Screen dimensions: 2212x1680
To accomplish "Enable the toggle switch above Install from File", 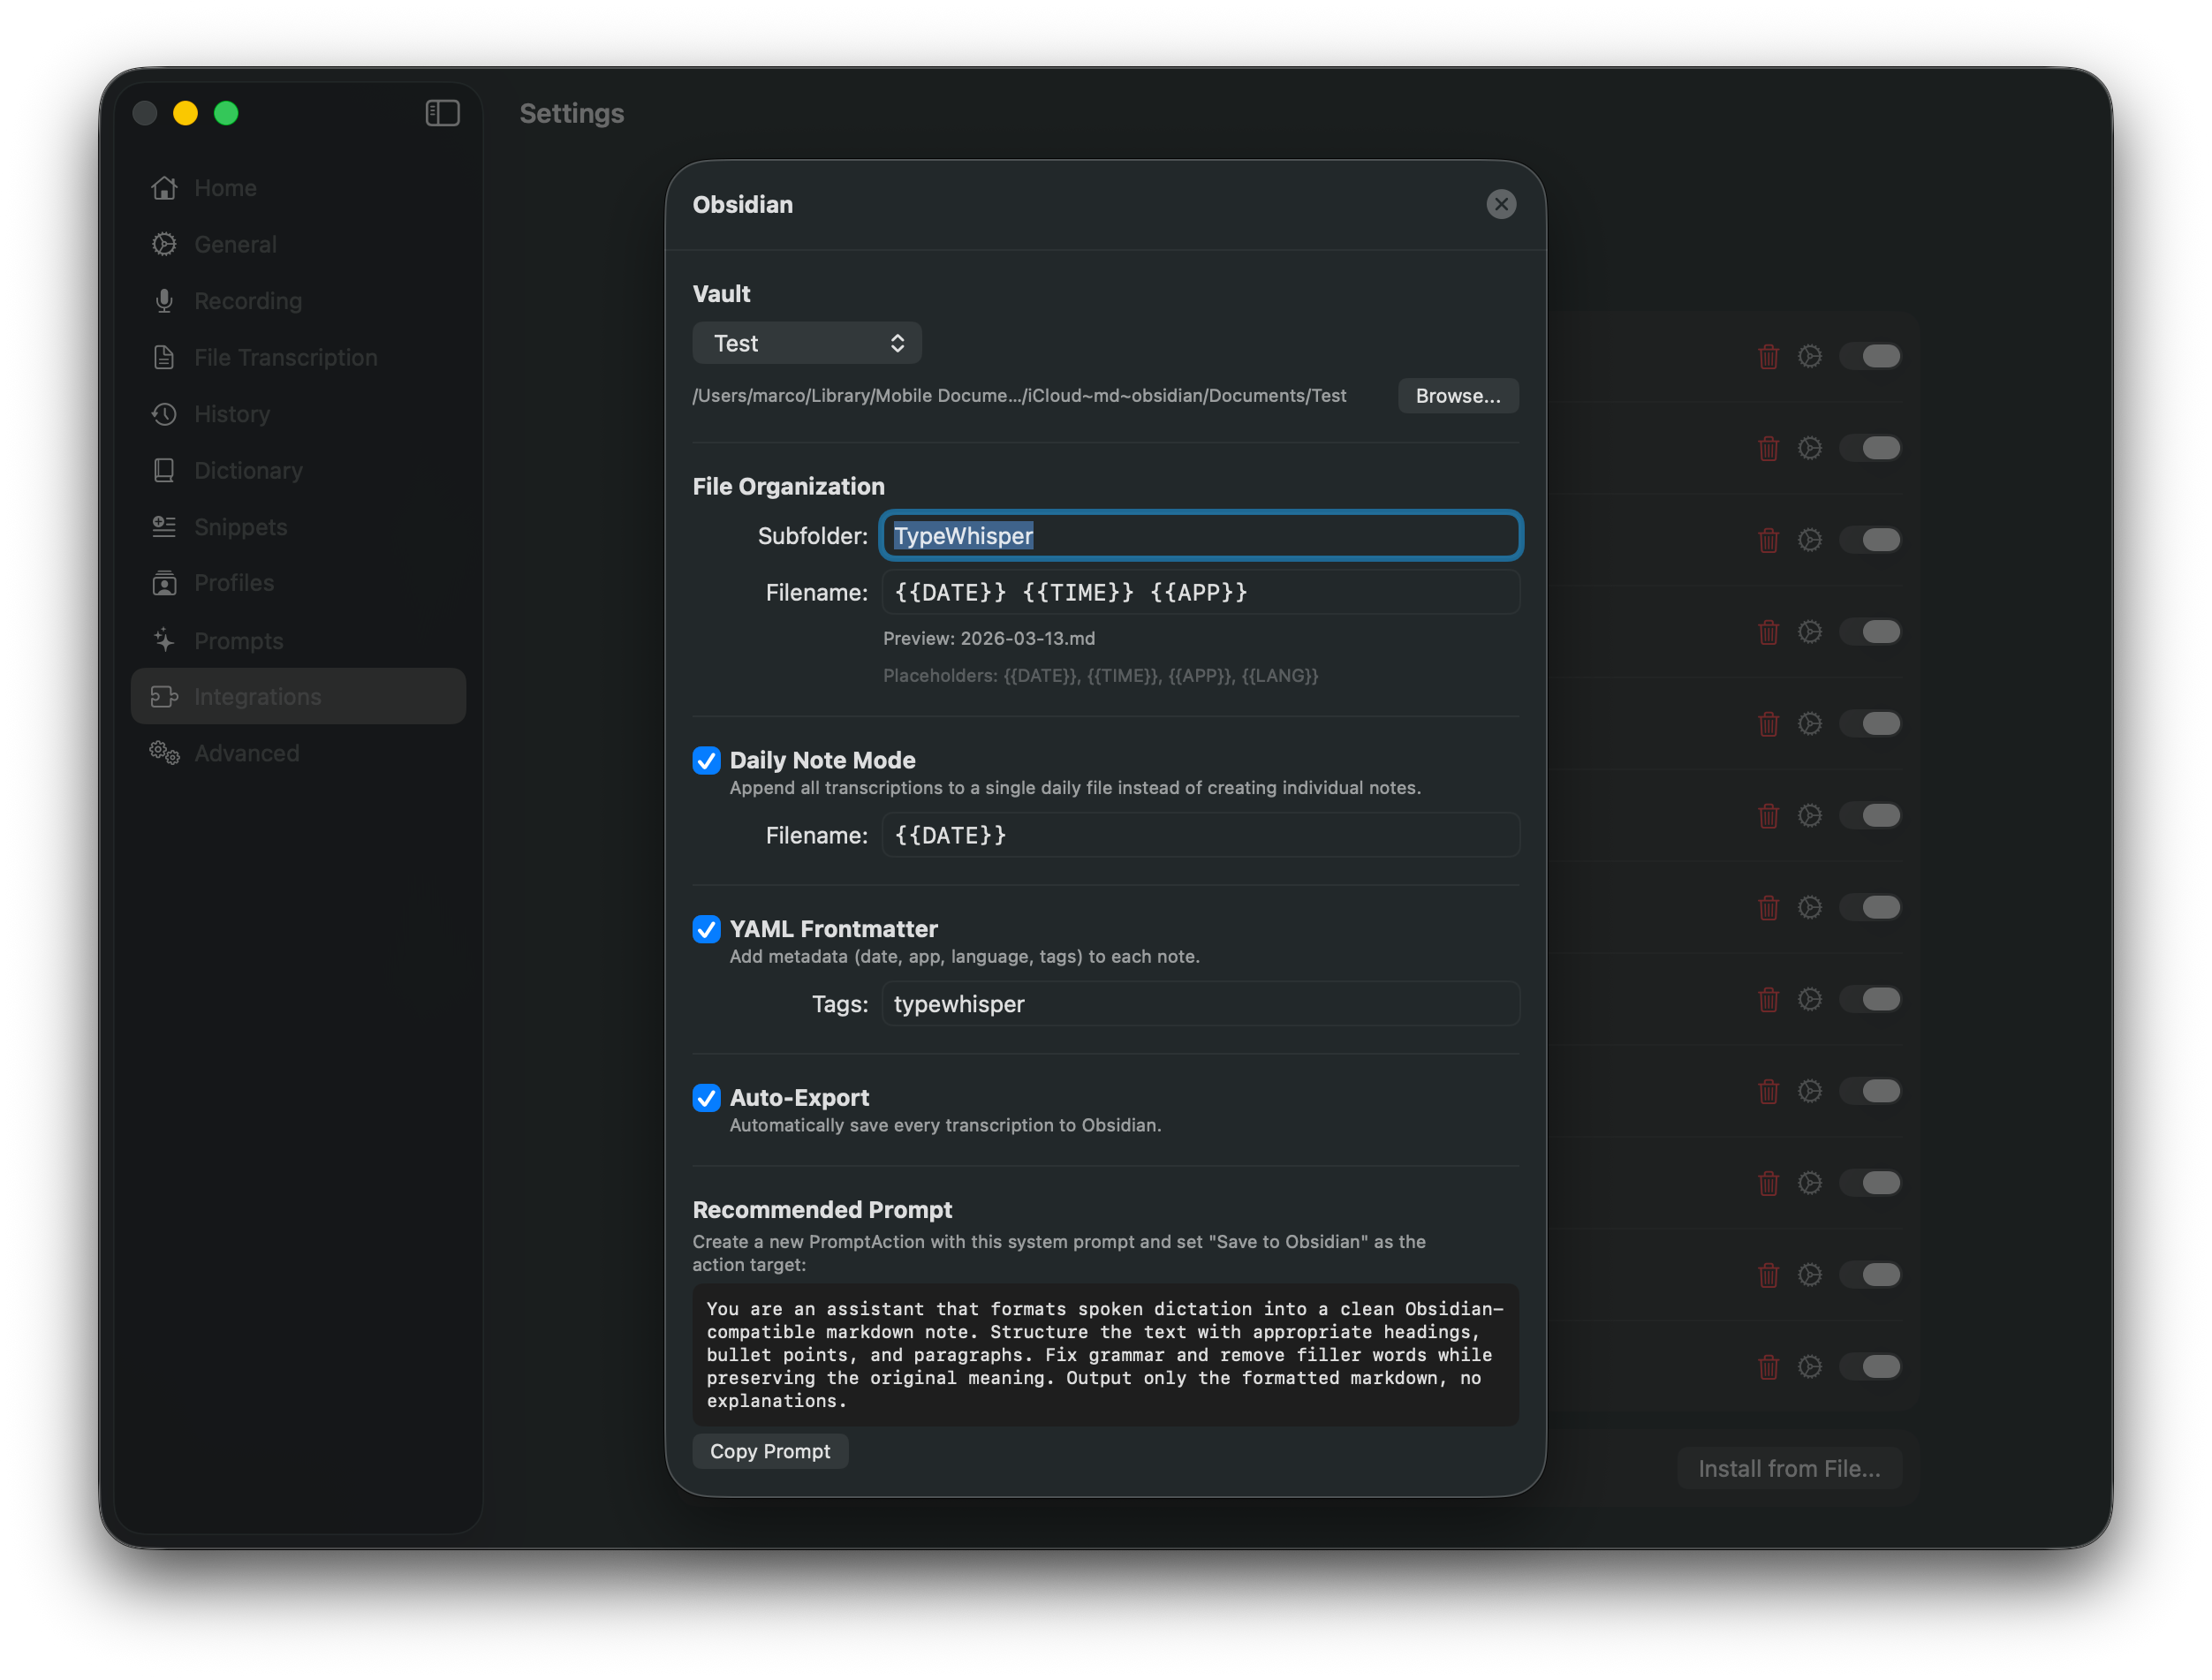I will [1871, 1366].
